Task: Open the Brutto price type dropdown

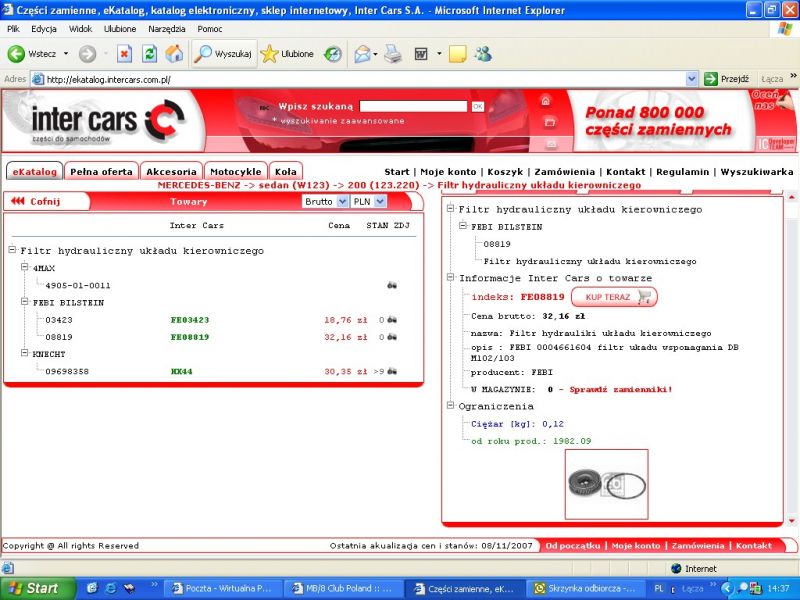Action: (x=325, y=202)
